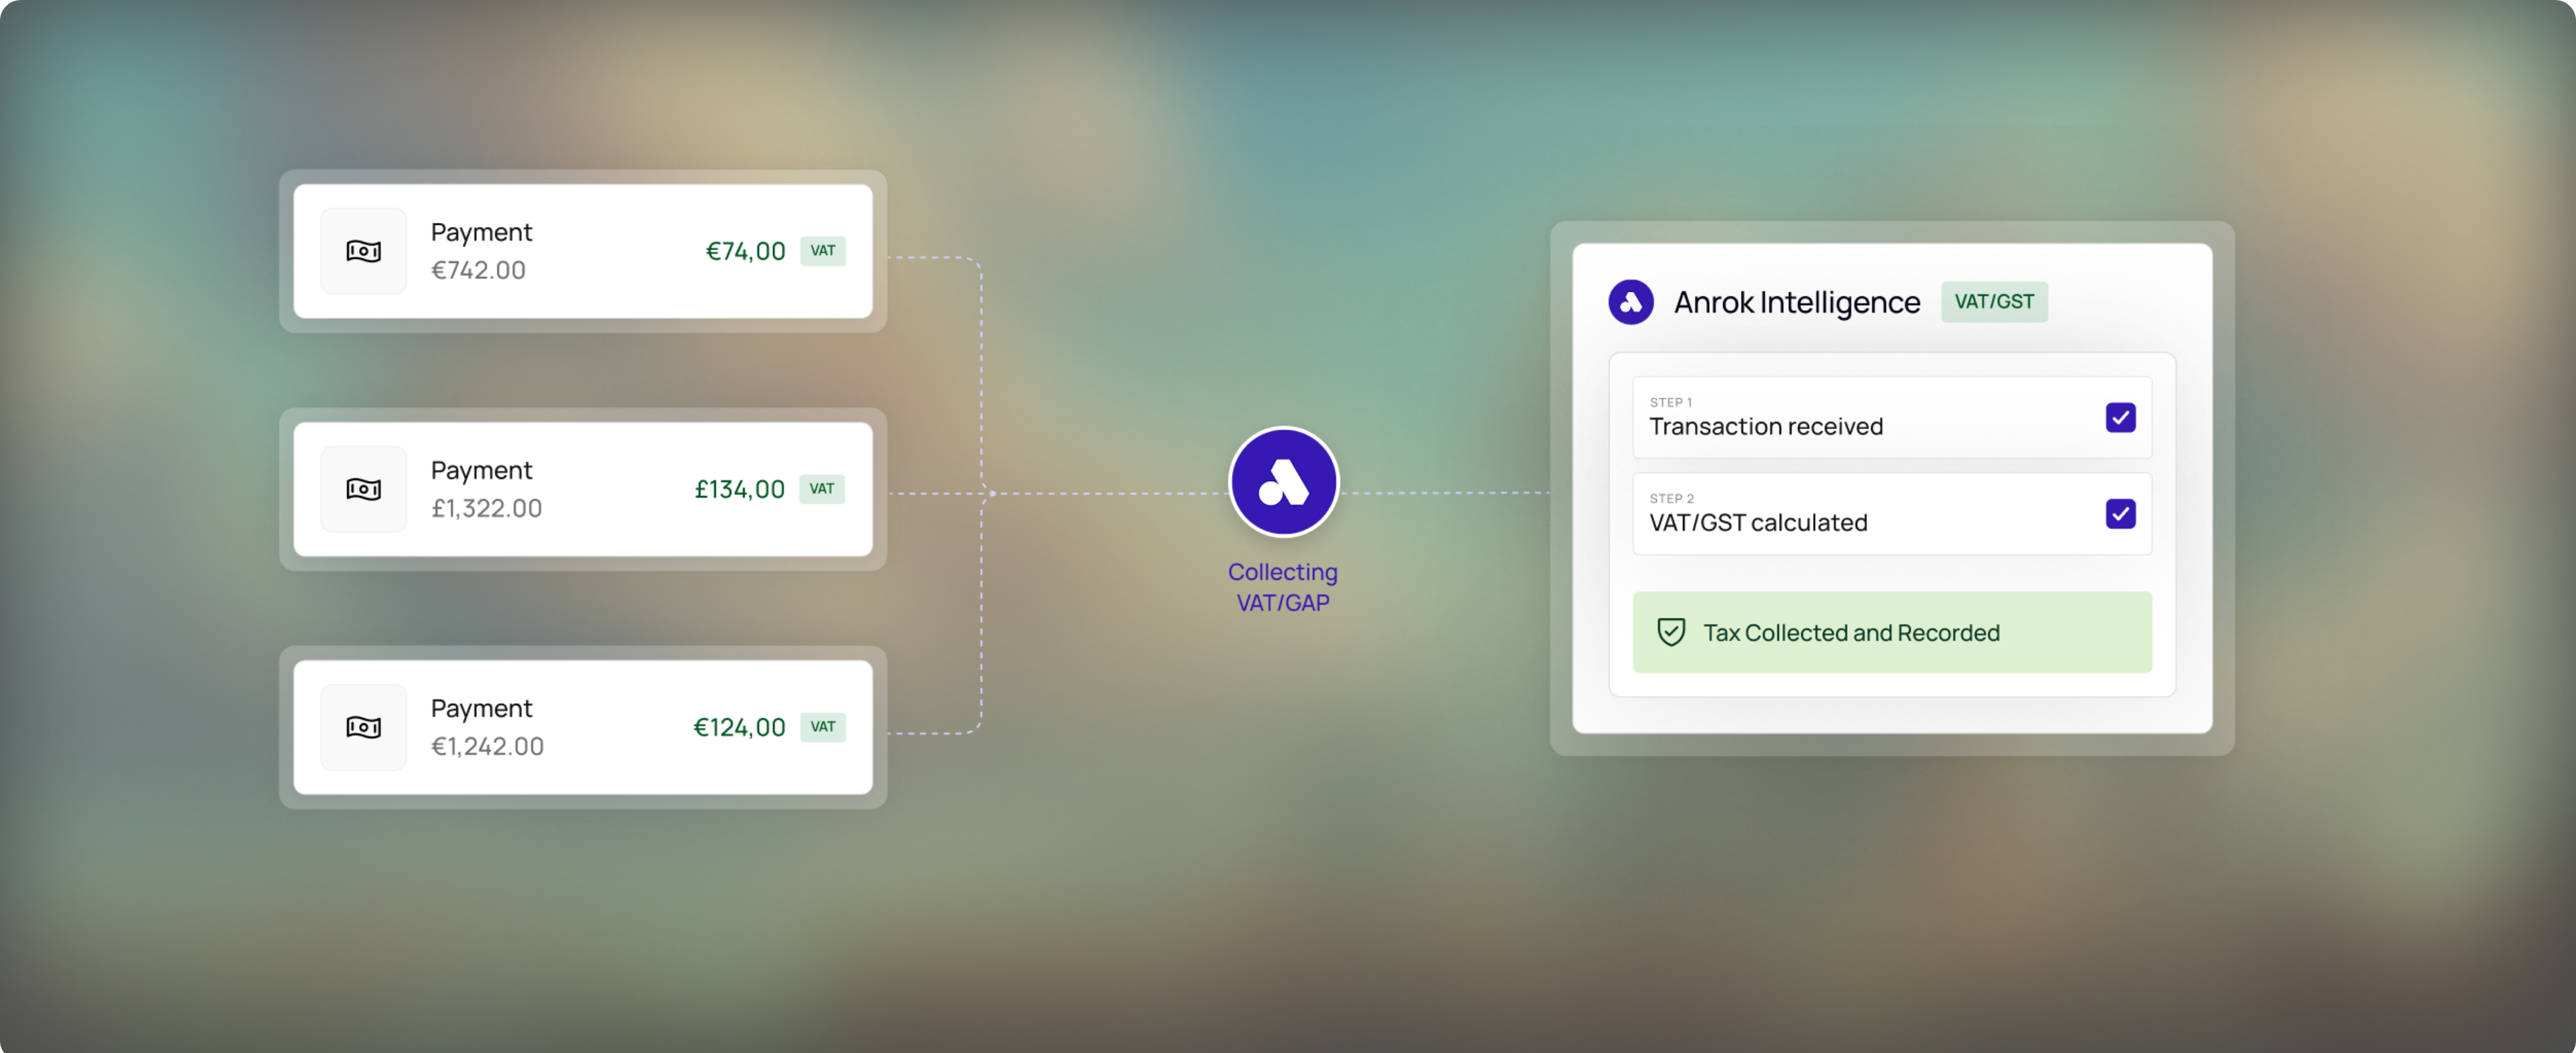Click the VAT/GST badge in Anrok Intelligence header
Image resolution: width=2576 pixels, height=1053 pixels.
[x=1994, y=302]
